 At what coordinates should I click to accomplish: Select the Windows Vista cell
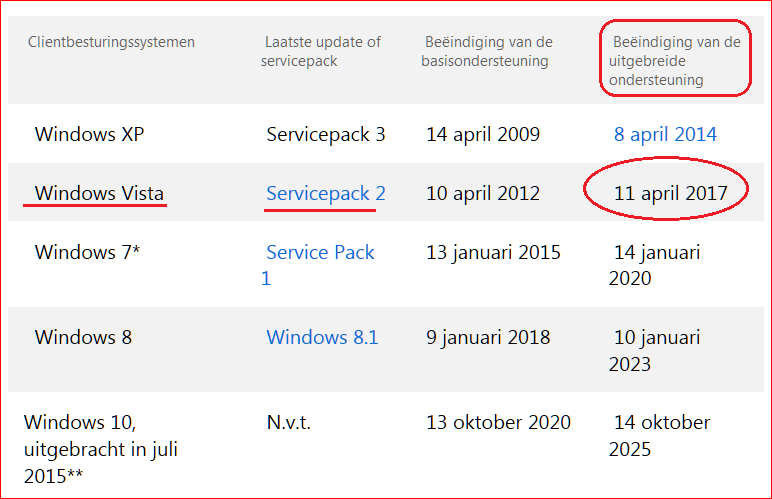[x=99, y=193]
